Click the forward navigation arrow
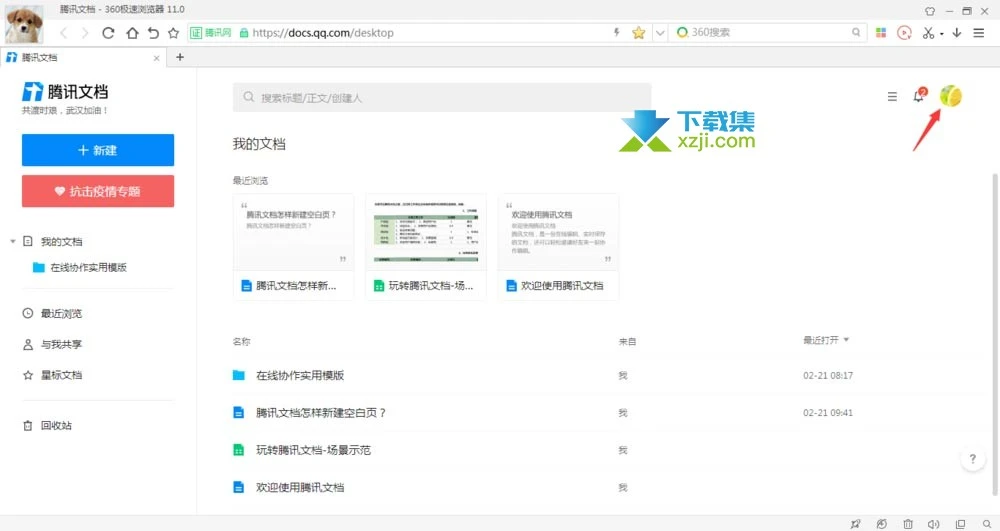1000x531 pixels. [85, 33]
